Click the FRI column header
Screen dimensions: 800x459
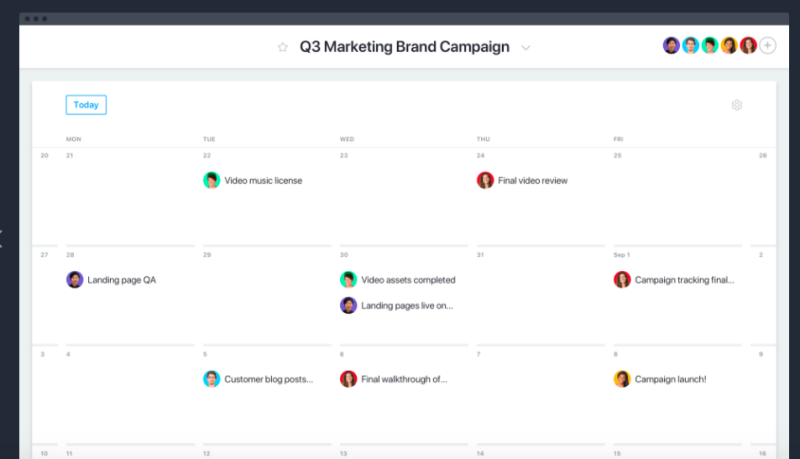(618, 139)
